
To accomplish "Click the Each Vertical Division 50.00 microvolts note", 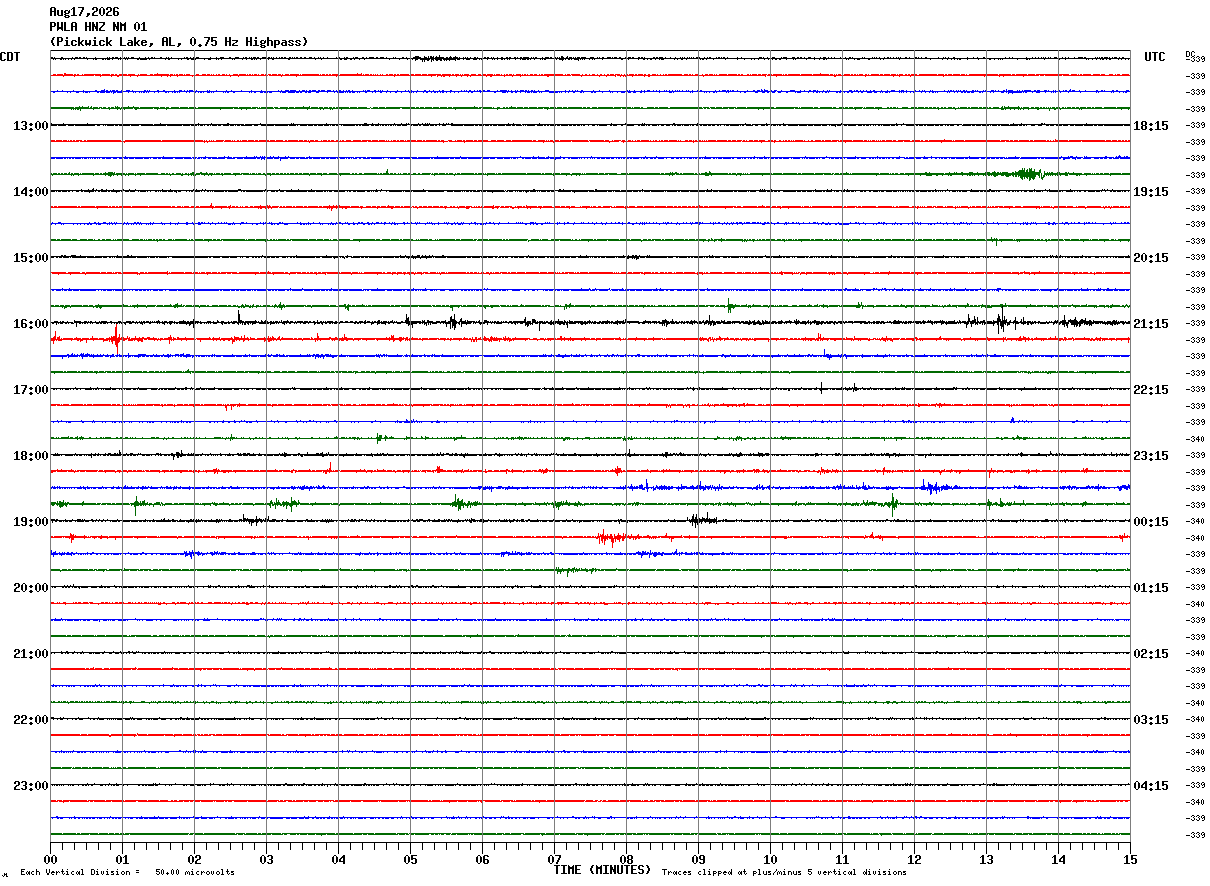I will point(127,873).
